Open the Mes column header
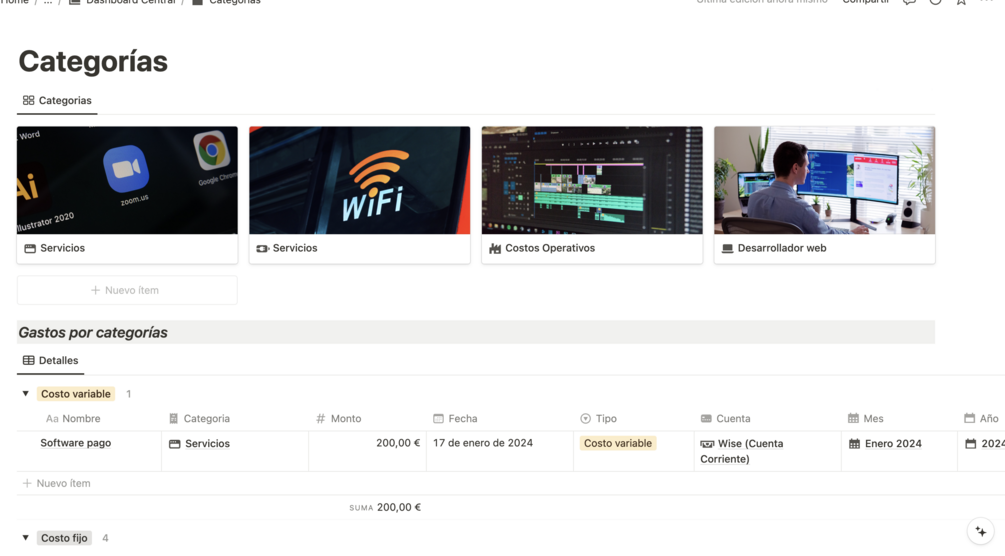The image size is (1005, 556). (865, 419)
